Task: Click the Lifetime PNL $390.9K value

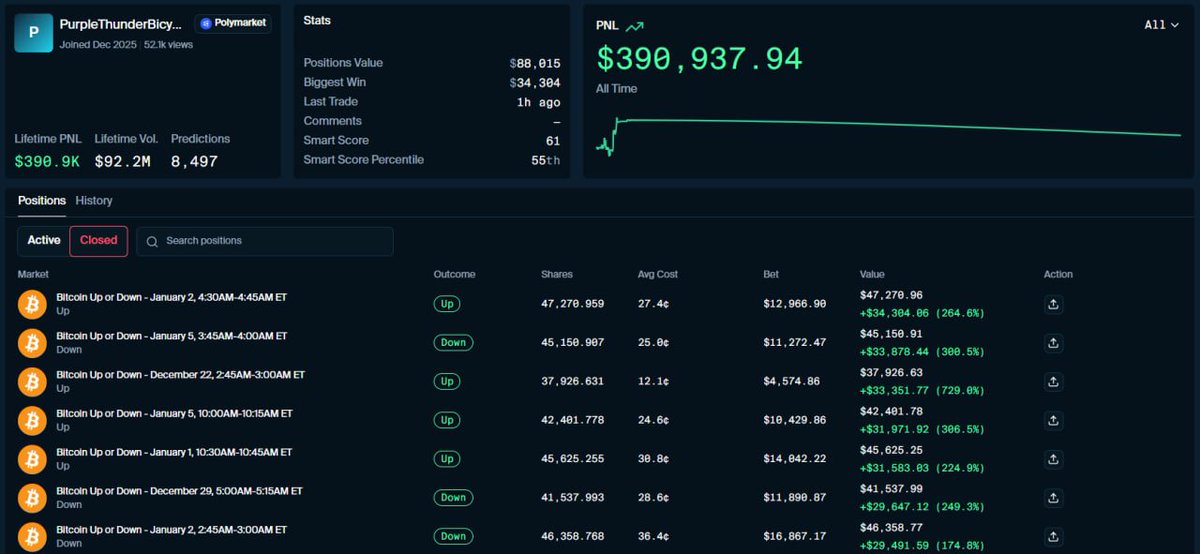Action: [47, 161]
